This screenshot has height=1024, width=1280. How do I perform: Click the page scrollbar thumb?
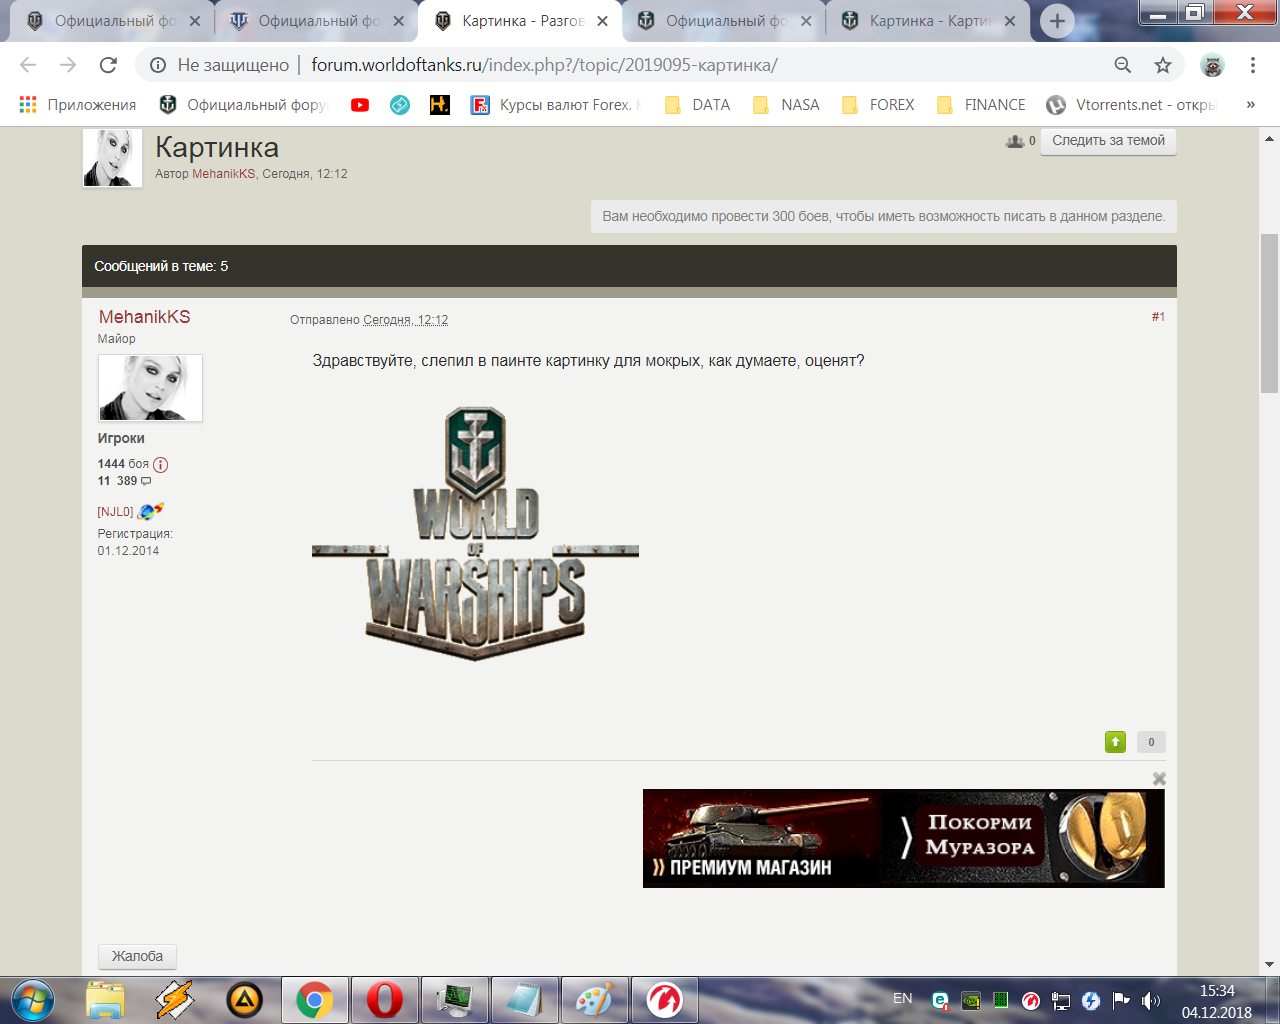click(1270, 313)
